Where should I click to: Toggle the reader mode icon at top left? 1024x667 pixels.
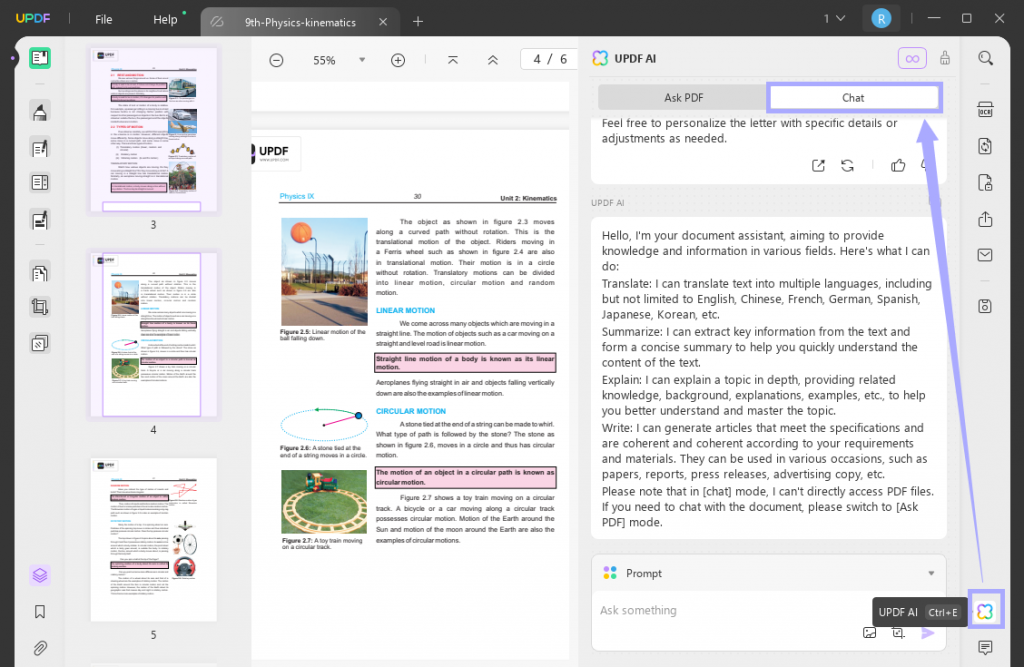(x=40, y=58)
